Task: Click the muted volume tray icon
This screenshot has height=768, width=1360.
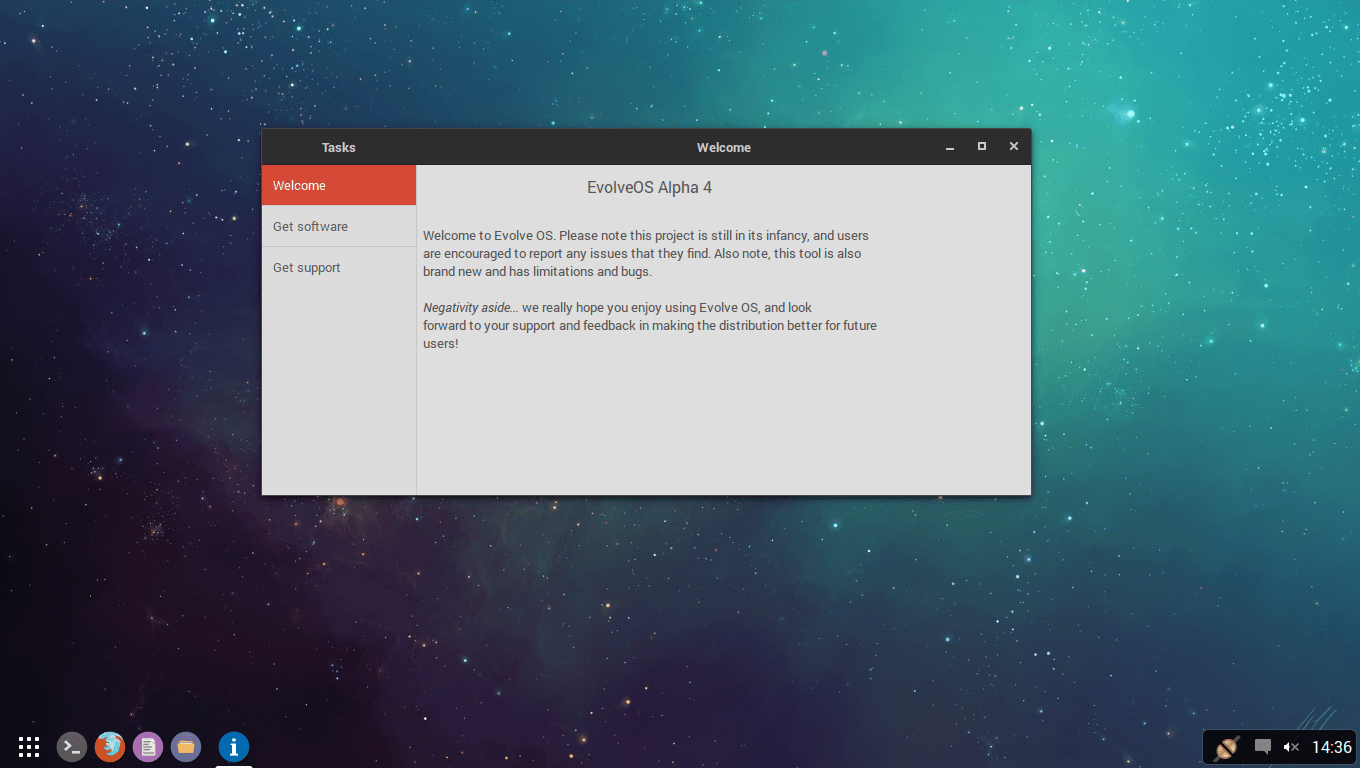Action: coord(1291,747)
